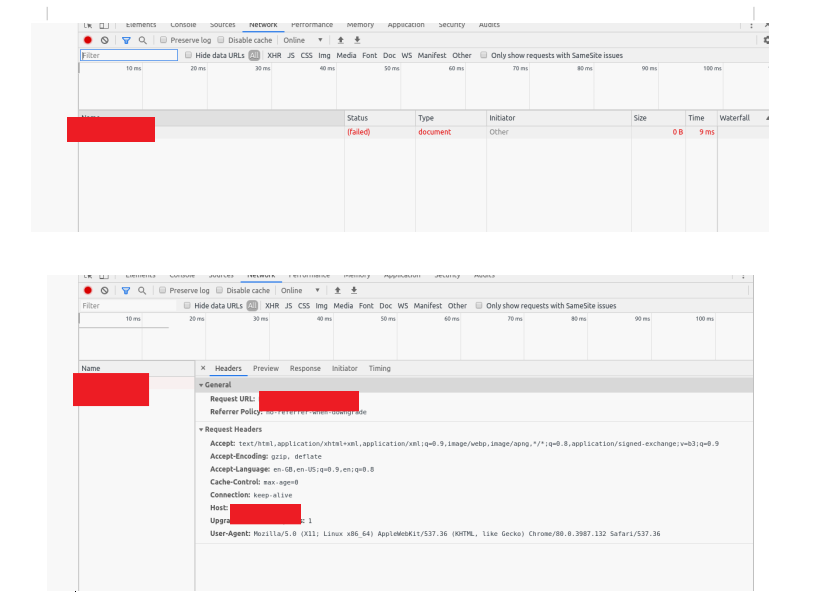The image size is (820, 592).
Task: Select the (failed) status cell
Action: point(359,132)
